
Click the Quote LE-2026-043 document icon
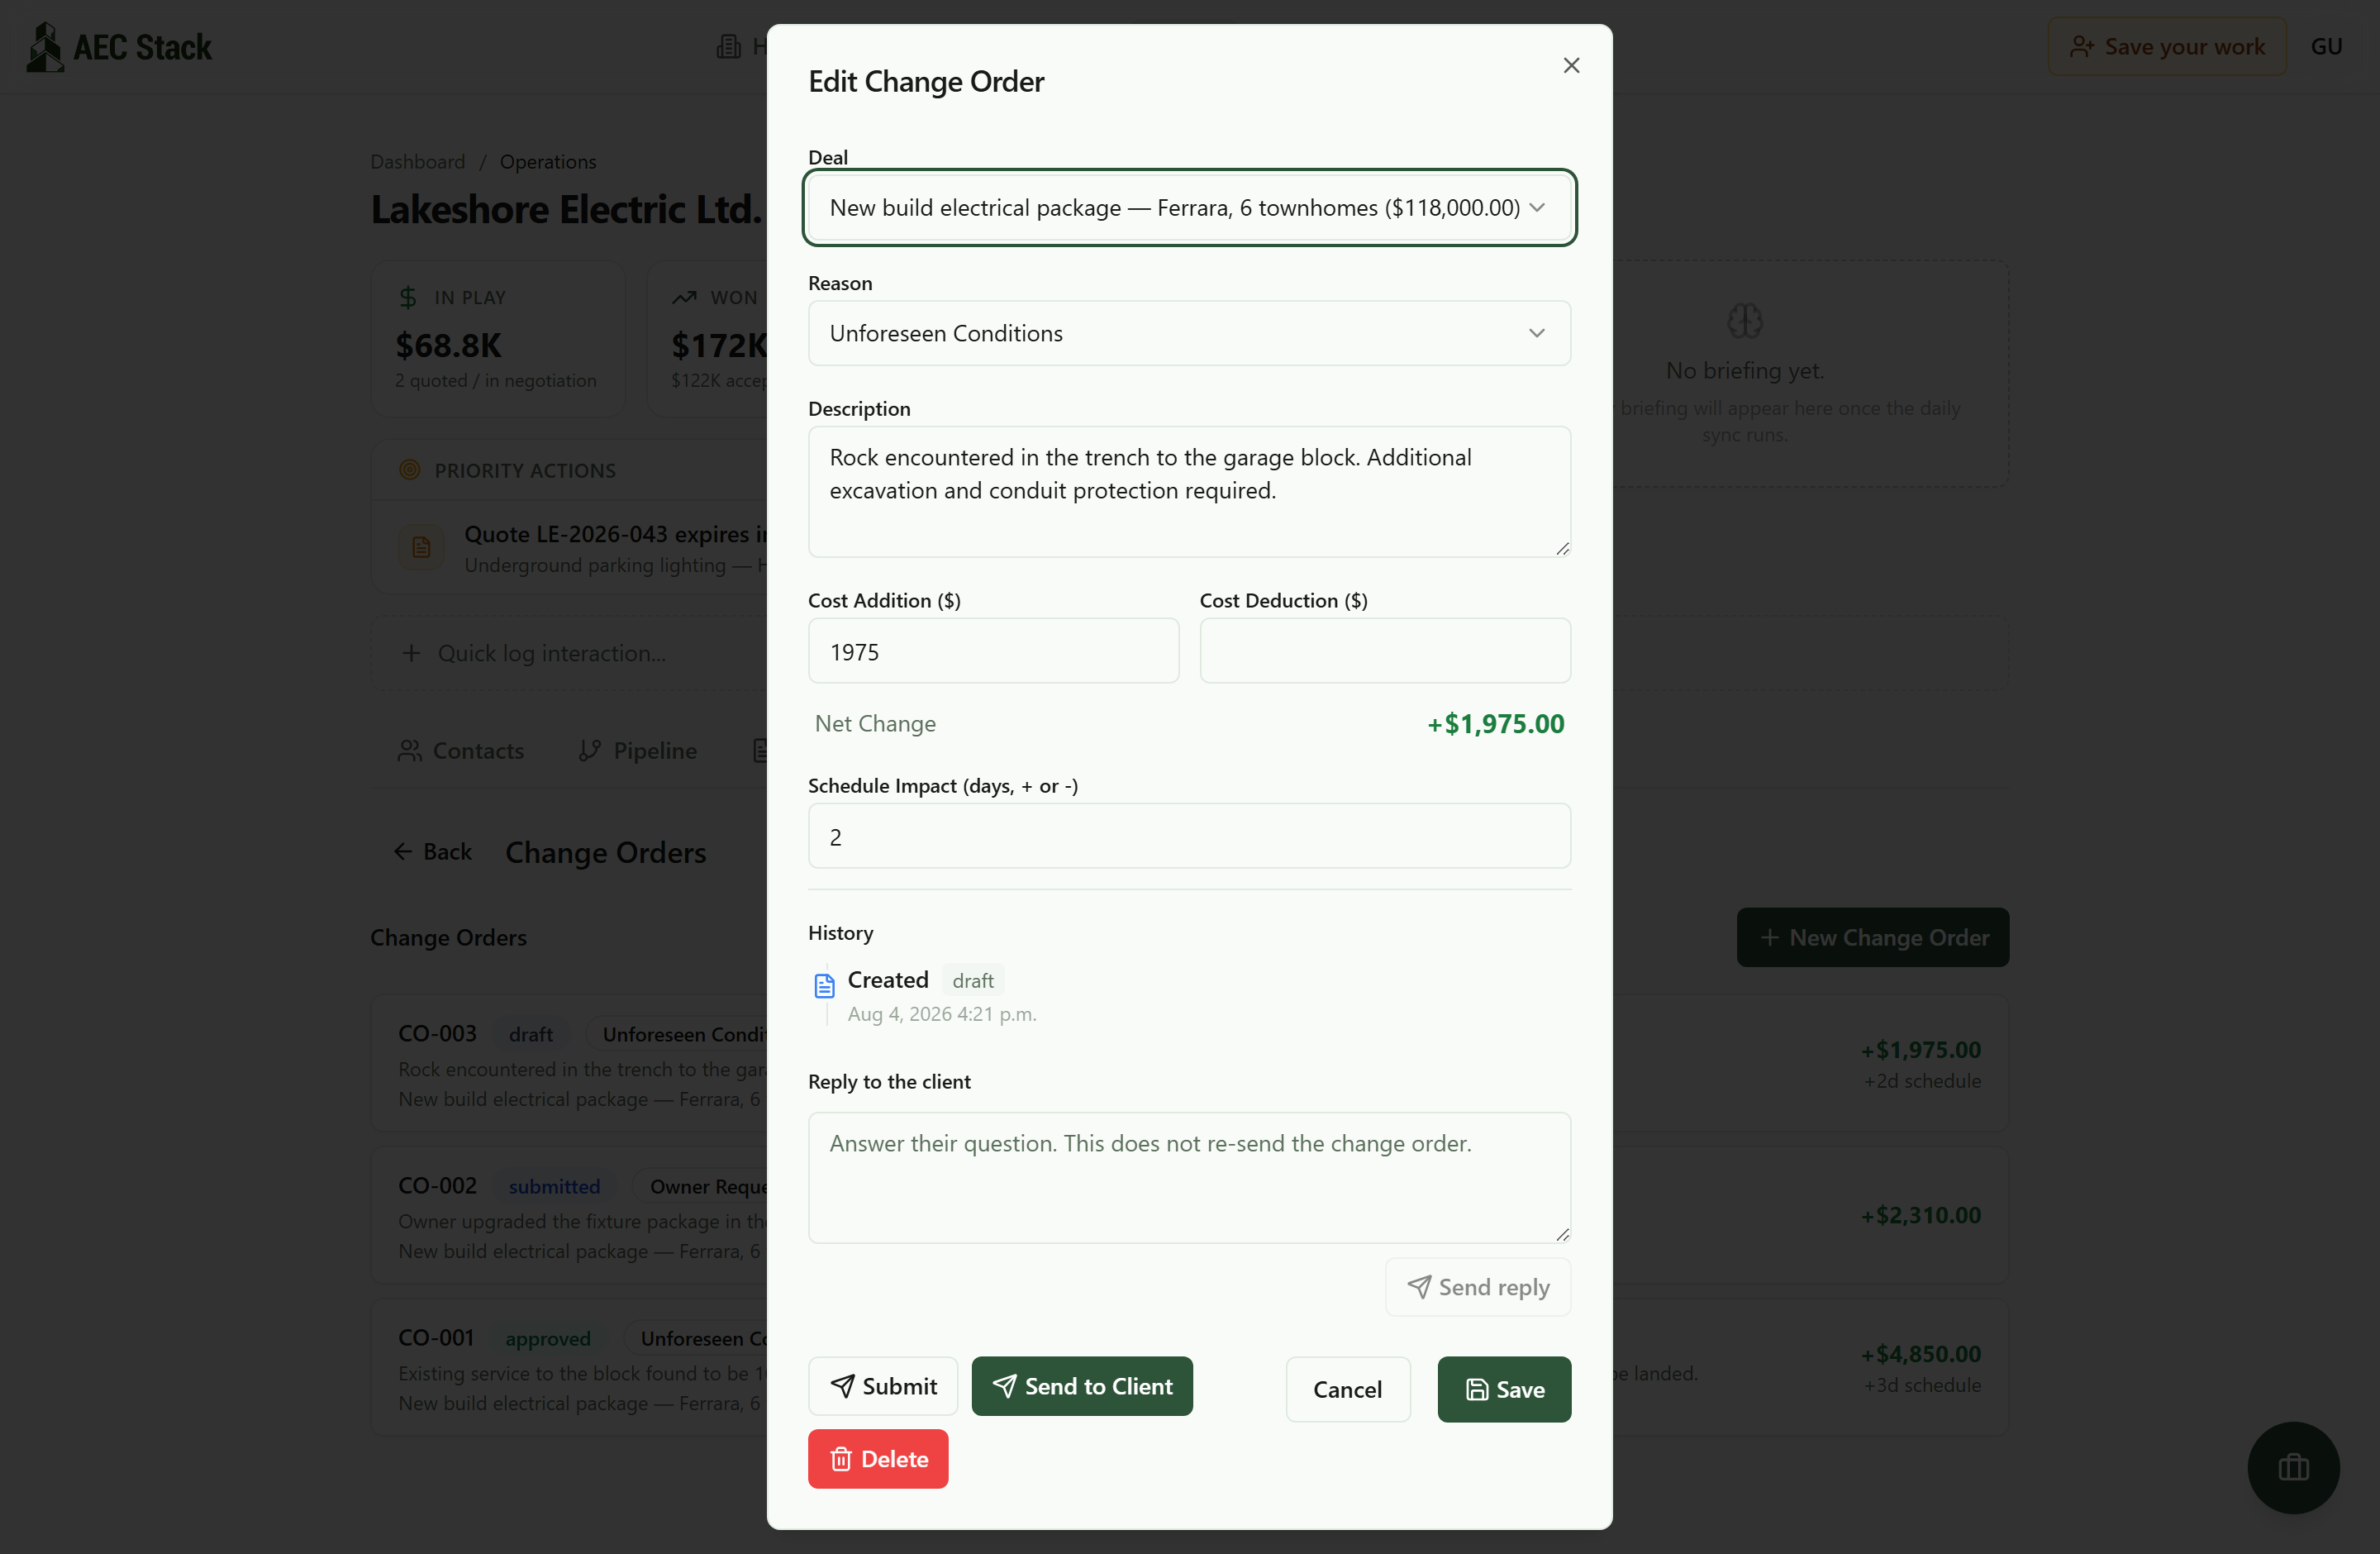point(421,547)
